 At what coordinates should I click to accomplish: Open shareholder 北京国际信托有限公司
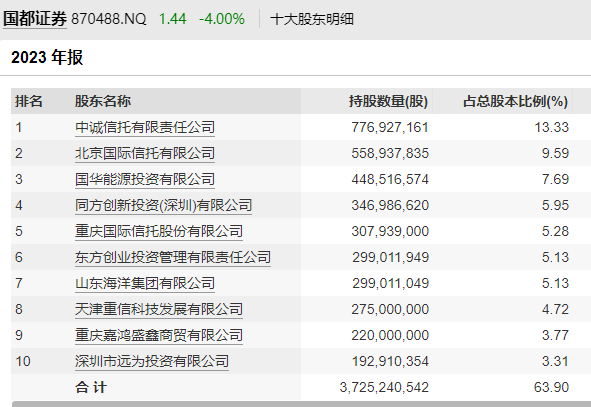tap(145, 153)
